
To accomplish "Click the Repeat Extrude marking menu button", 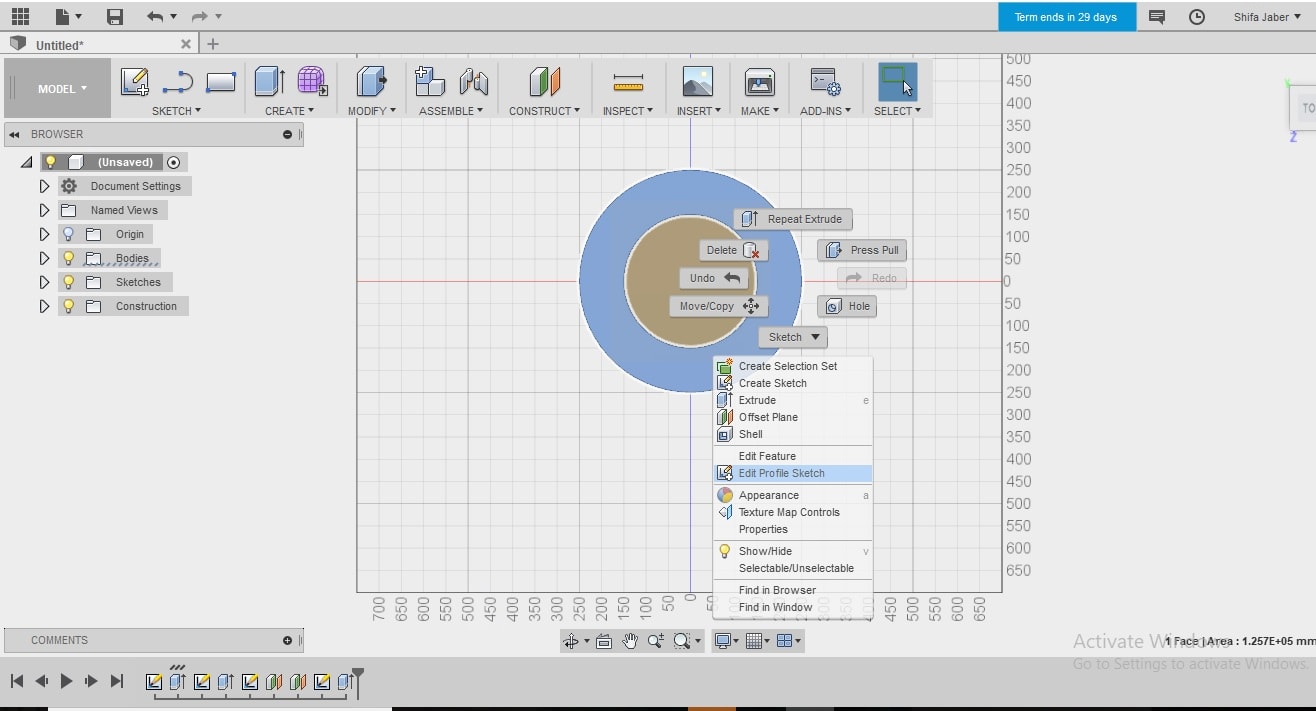I will (x=793, y=219).
